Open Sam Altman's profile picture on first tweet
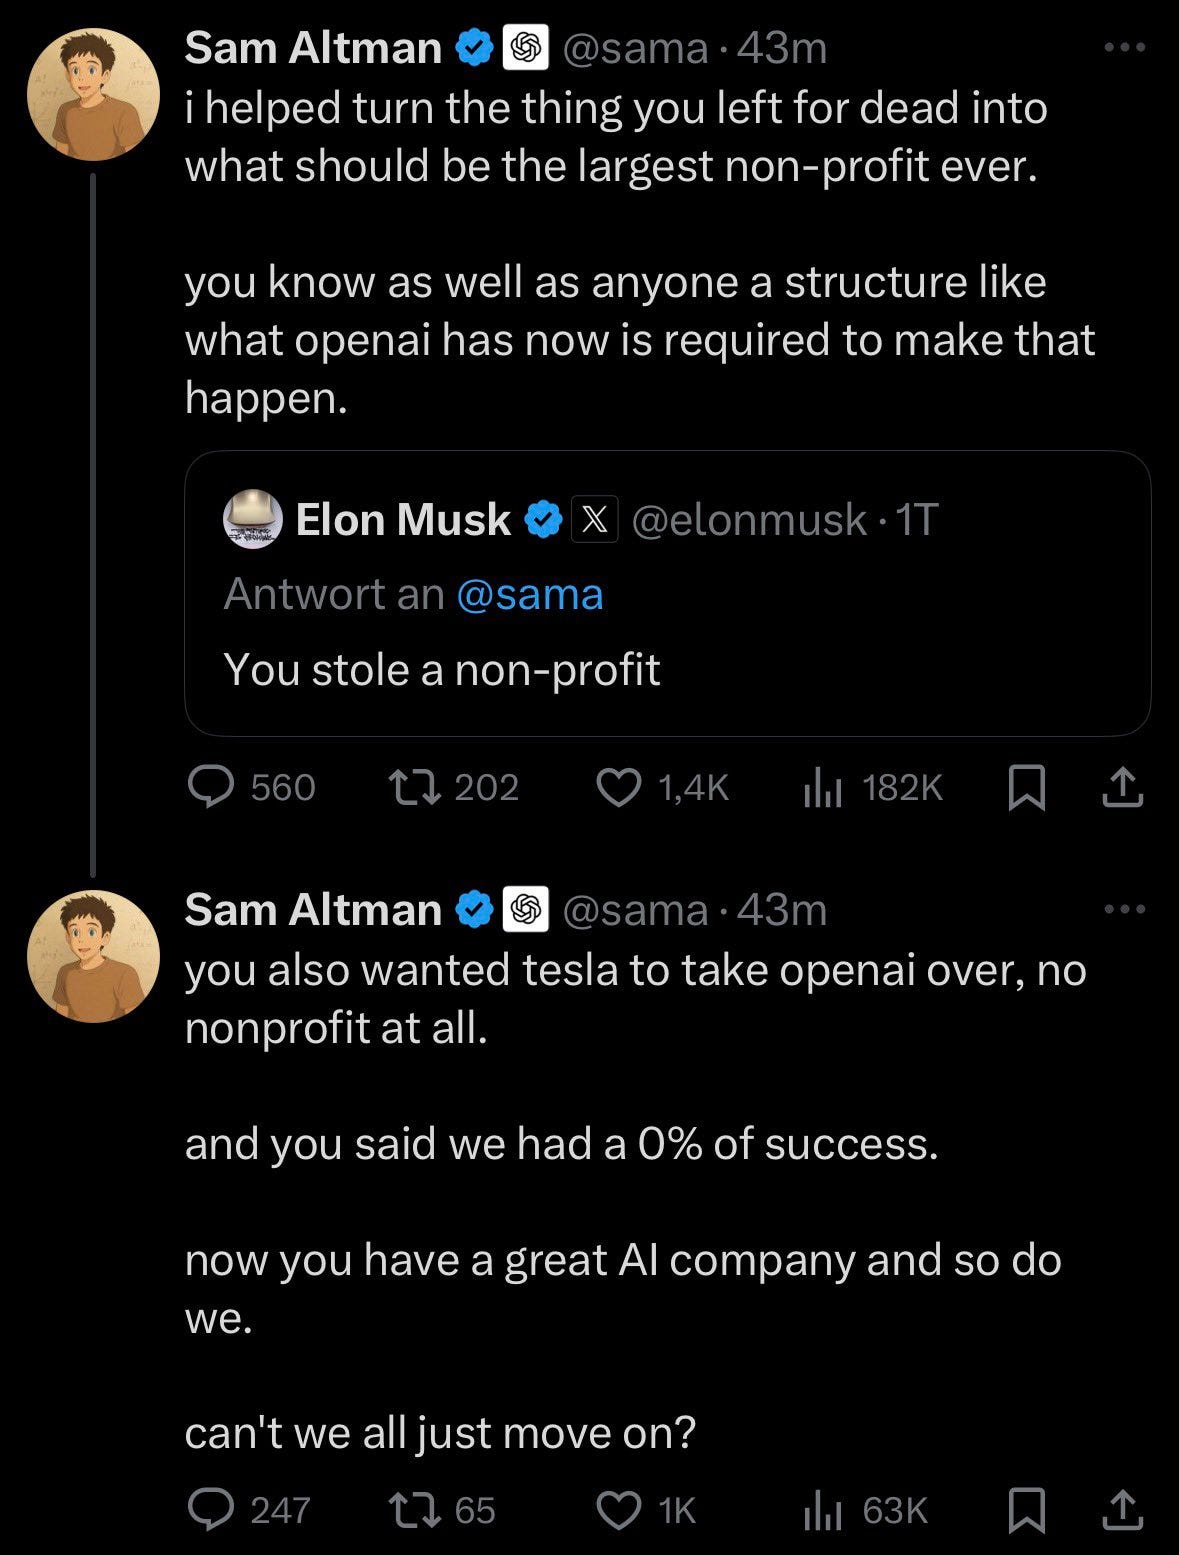The width and height of the screenshot is (1179, 1555). click(x=93, y=94)
